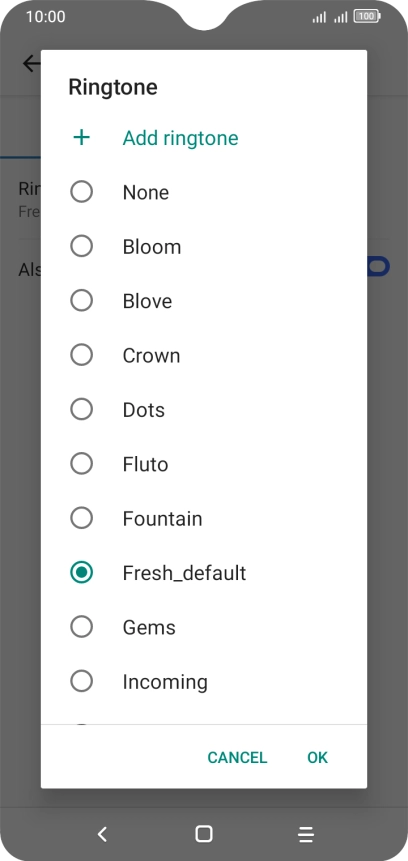
Task: Select Crown ringtone
Action: (x=204, y=355)
